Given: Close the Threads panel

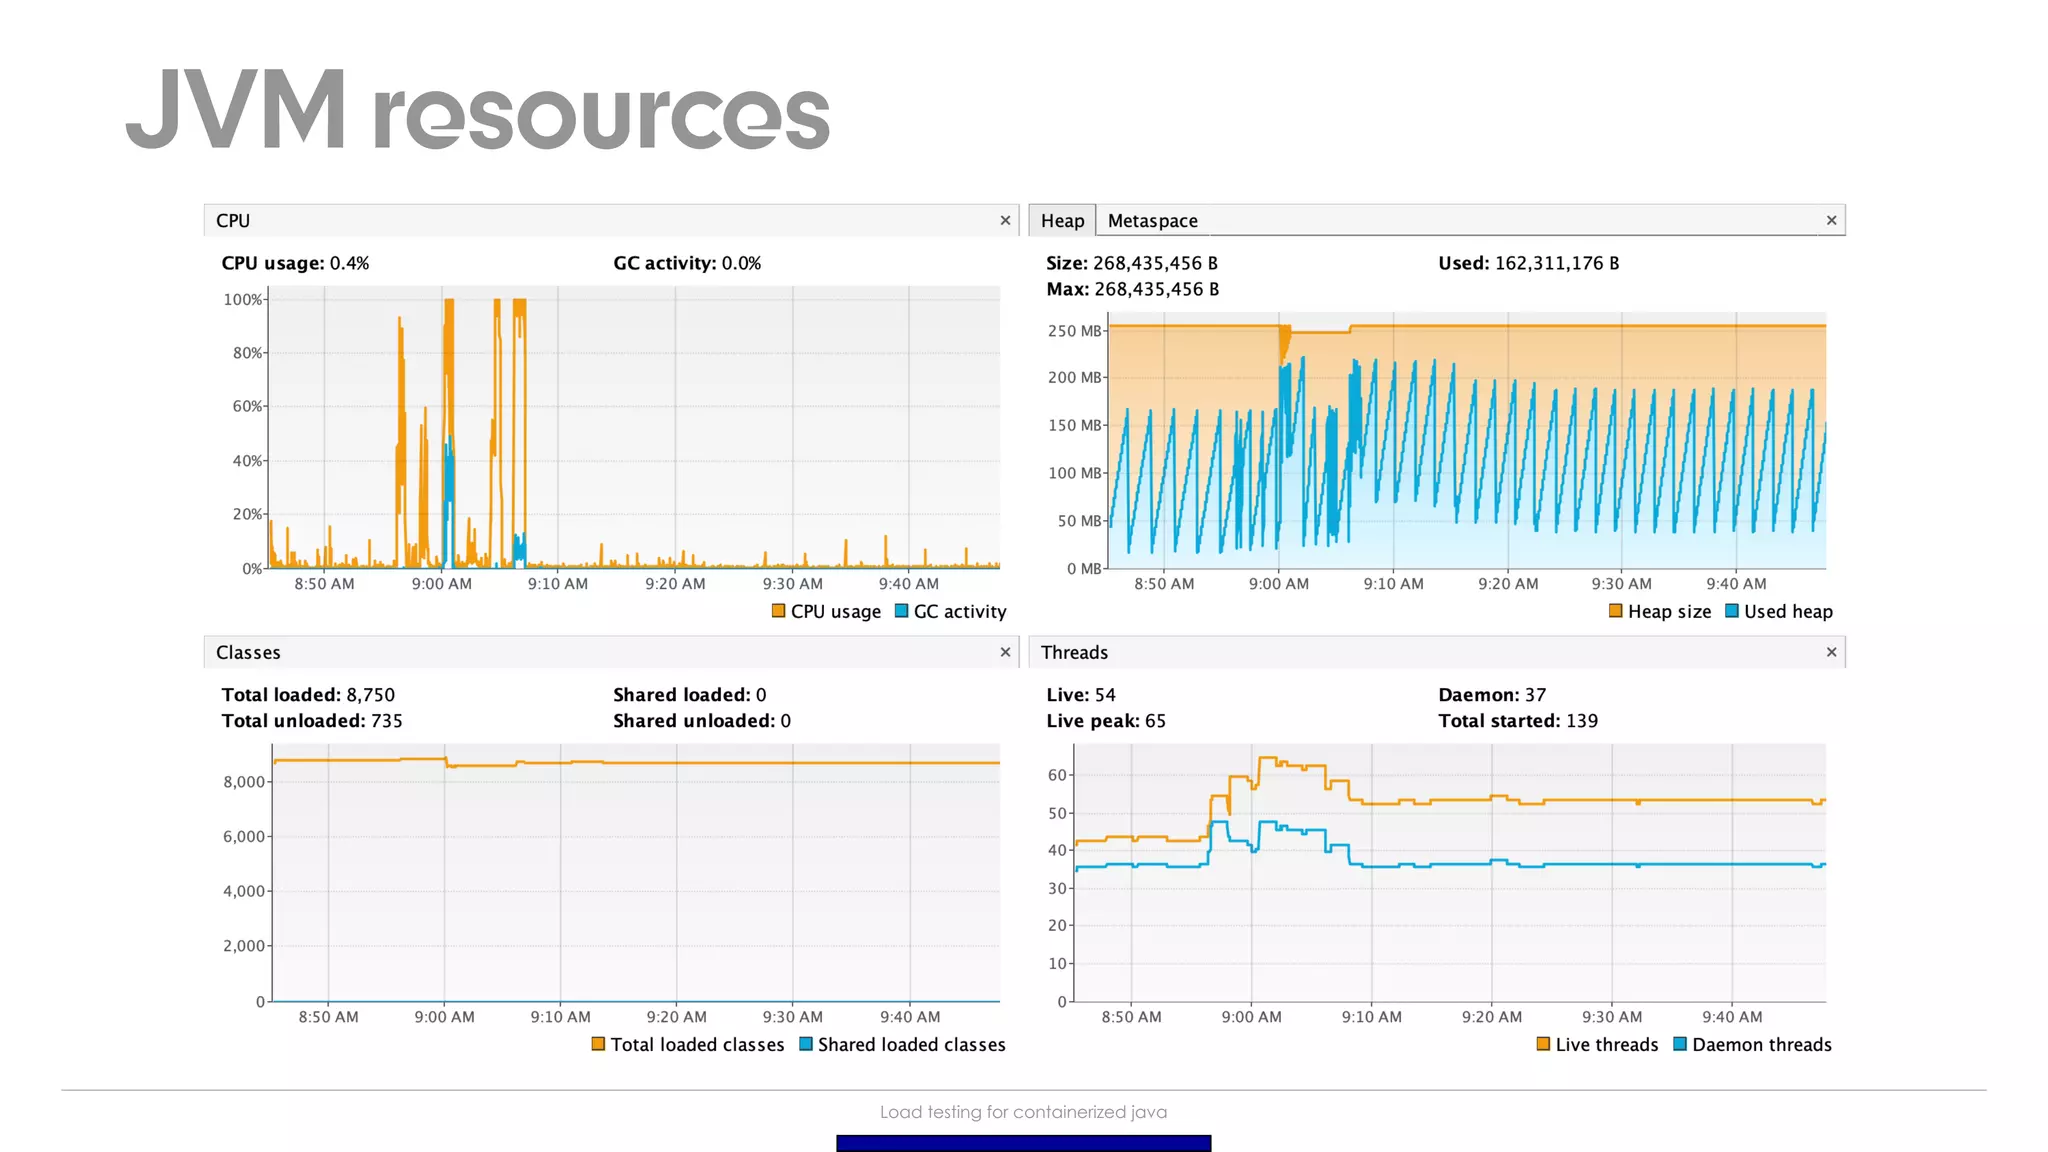Looking at the screenshot, I should (1831, 652).
